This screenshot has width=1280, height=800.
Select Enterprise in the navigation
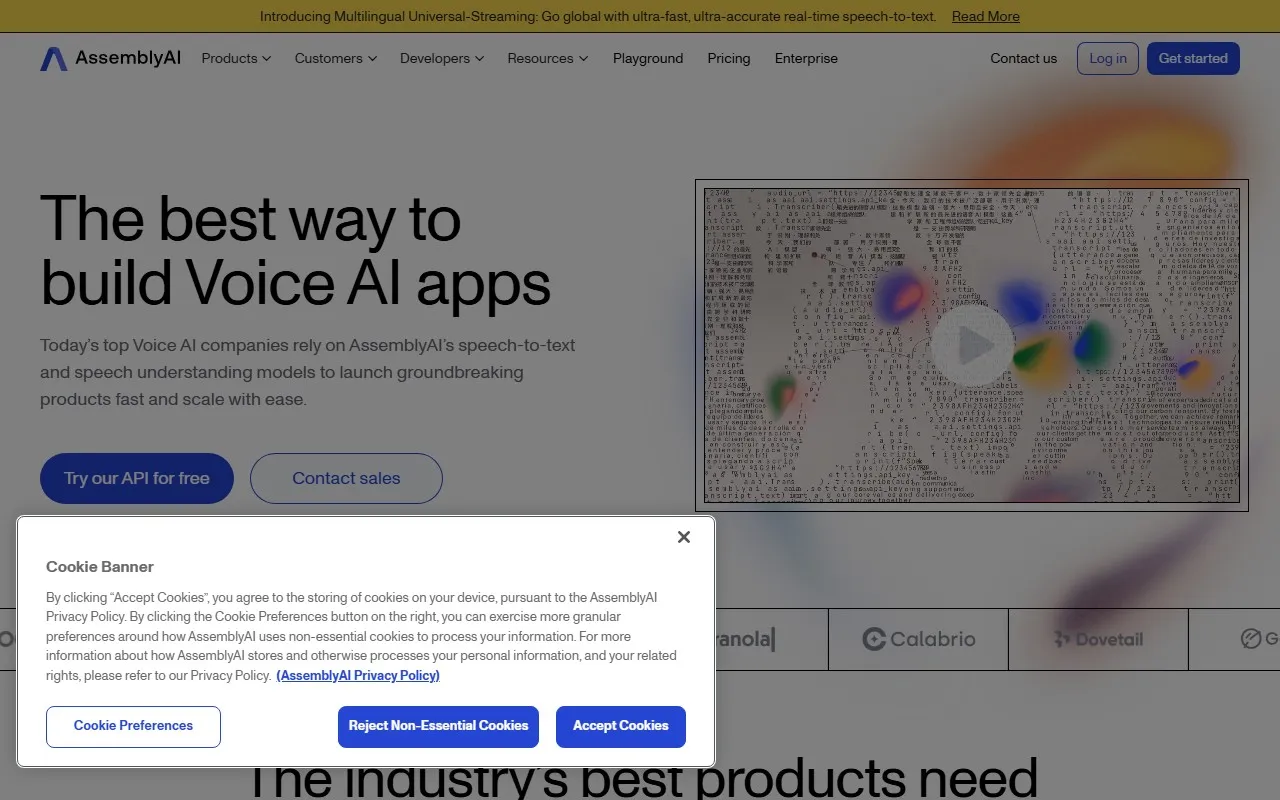click(806, 59)
